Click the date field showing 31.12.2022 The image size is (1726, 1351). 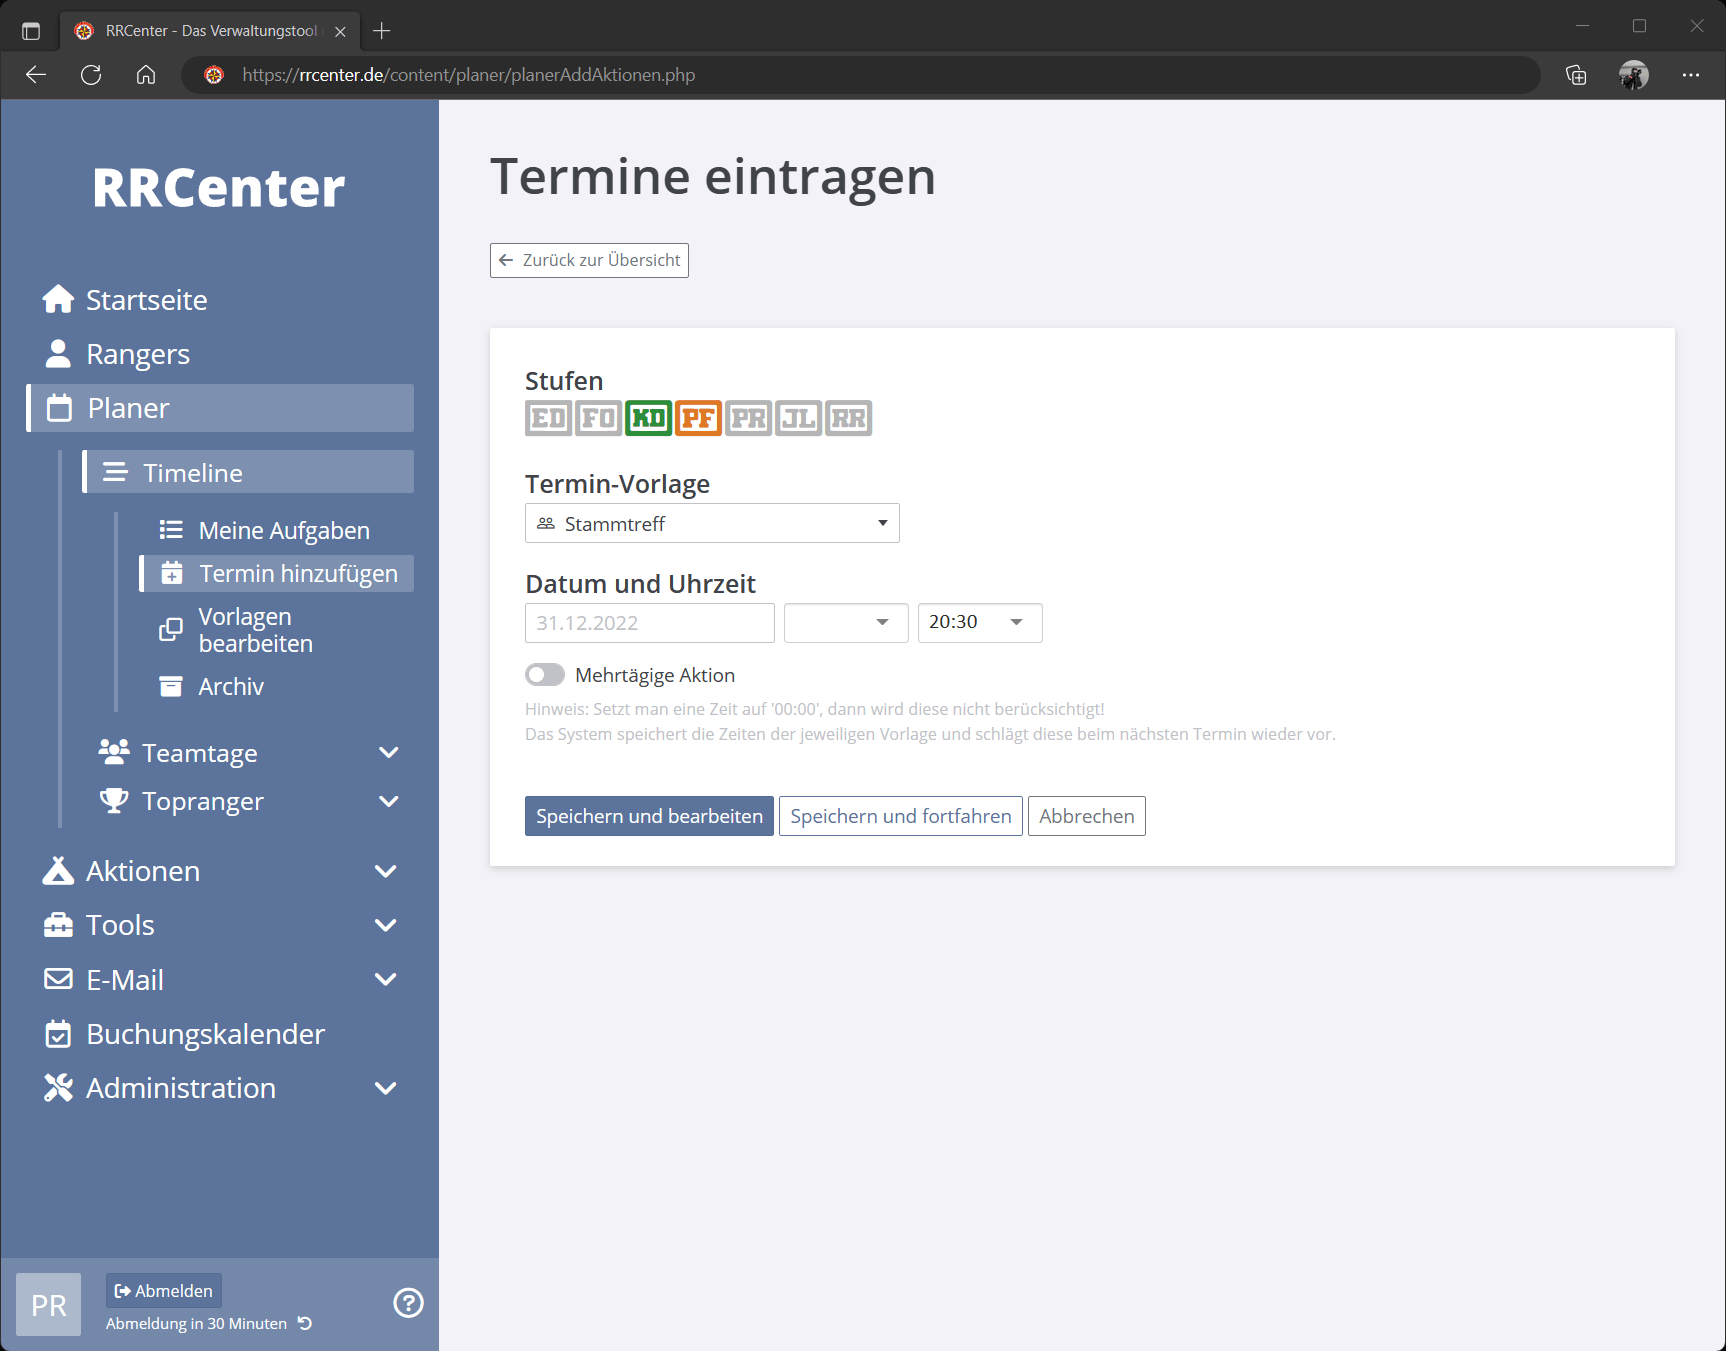click(x=649, y=623)
